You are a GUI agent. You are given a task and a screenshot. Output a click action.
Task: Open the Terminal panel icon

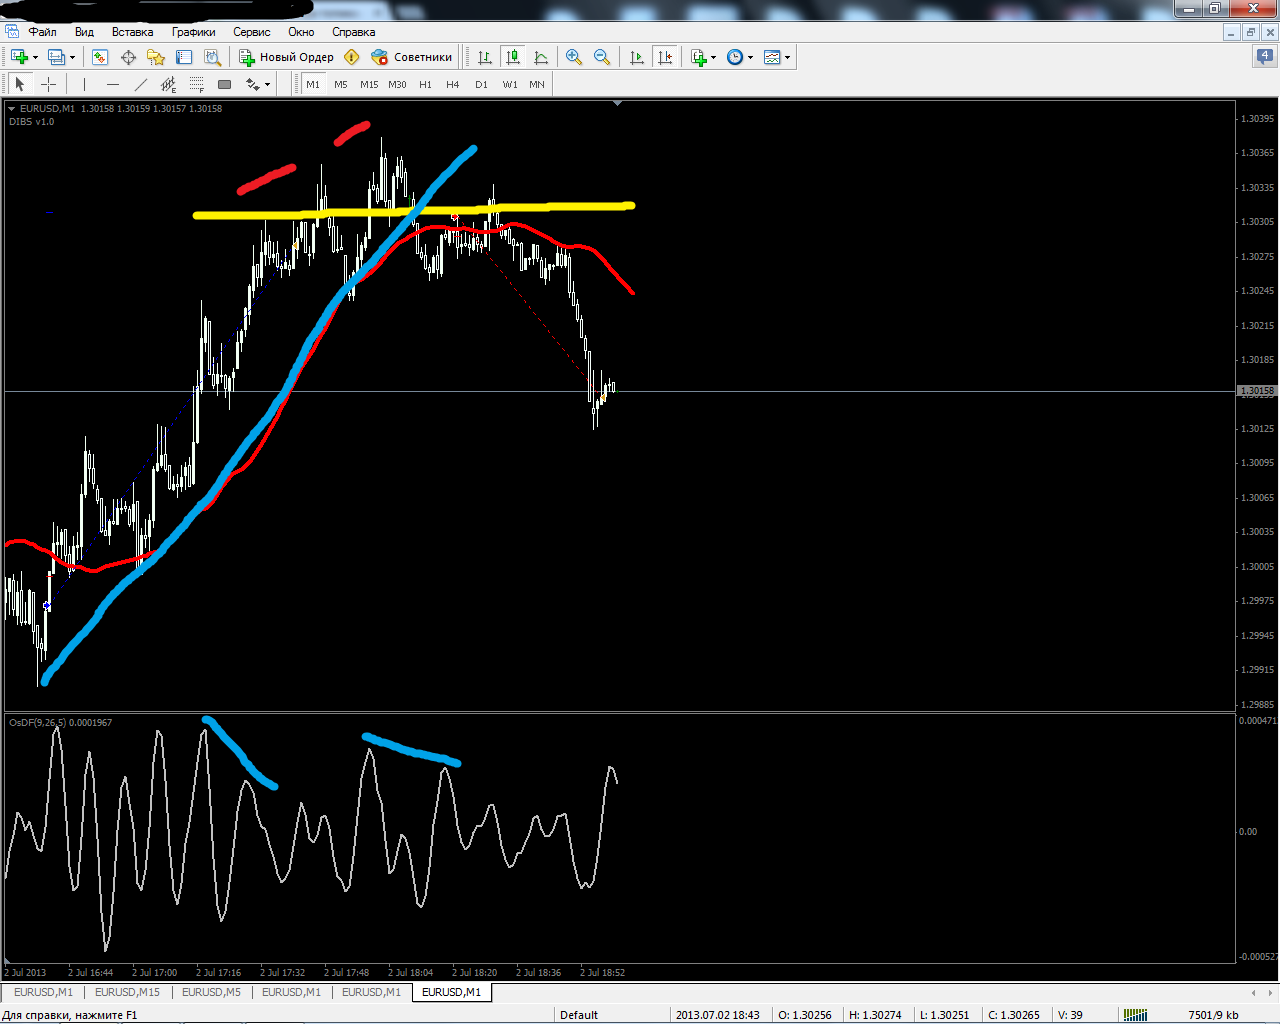(x=183, y=57)
